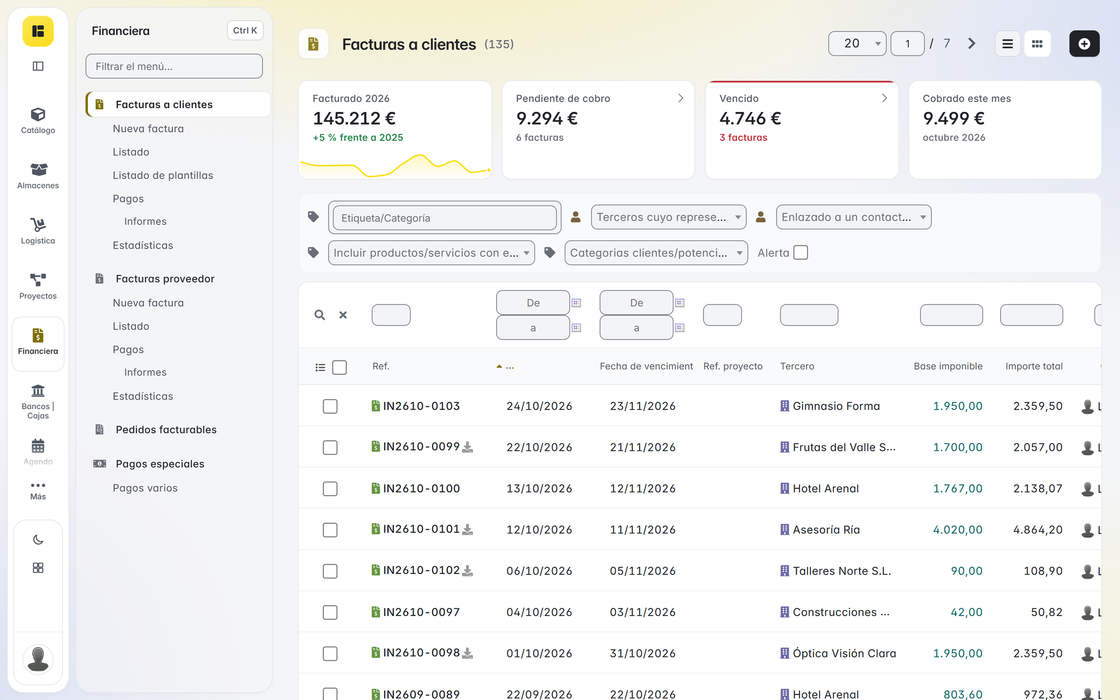1120x700 pixels.
Task: Select Listado de plantillas menu item
Action: [163, 175]
